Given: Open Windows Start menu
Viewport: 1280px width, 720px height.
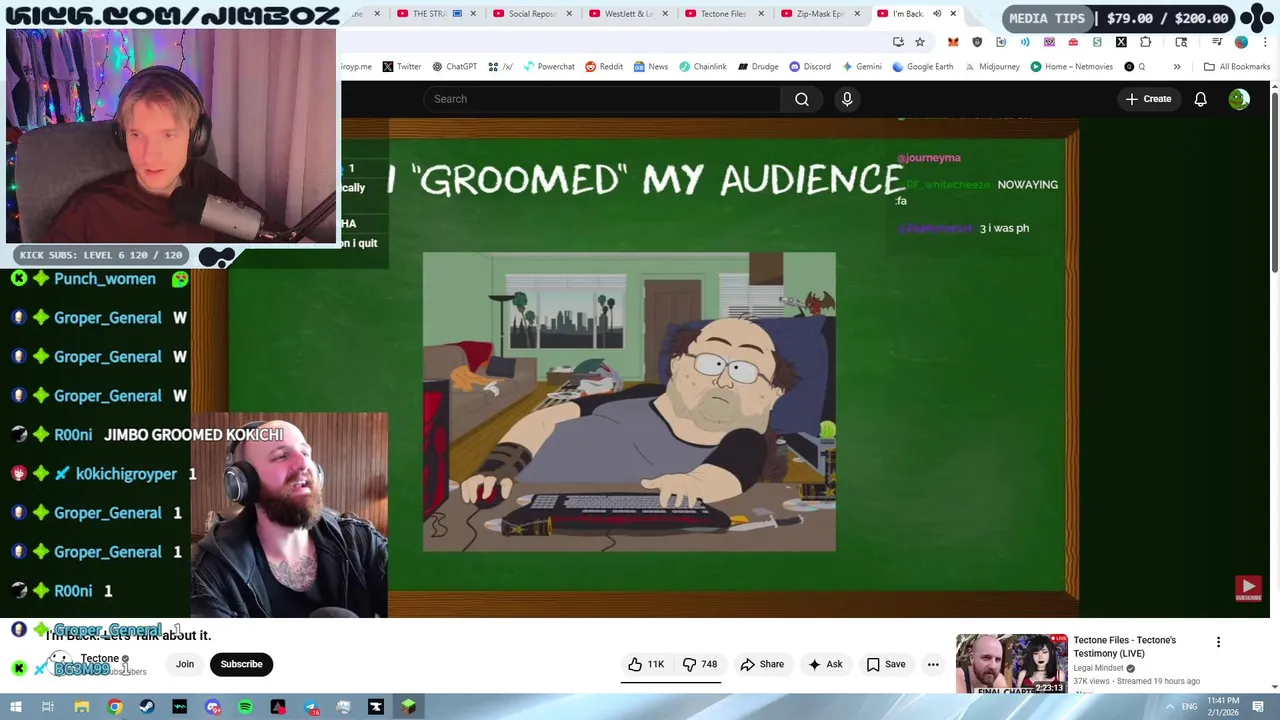Looking at the screenshot, I should 16,707.
